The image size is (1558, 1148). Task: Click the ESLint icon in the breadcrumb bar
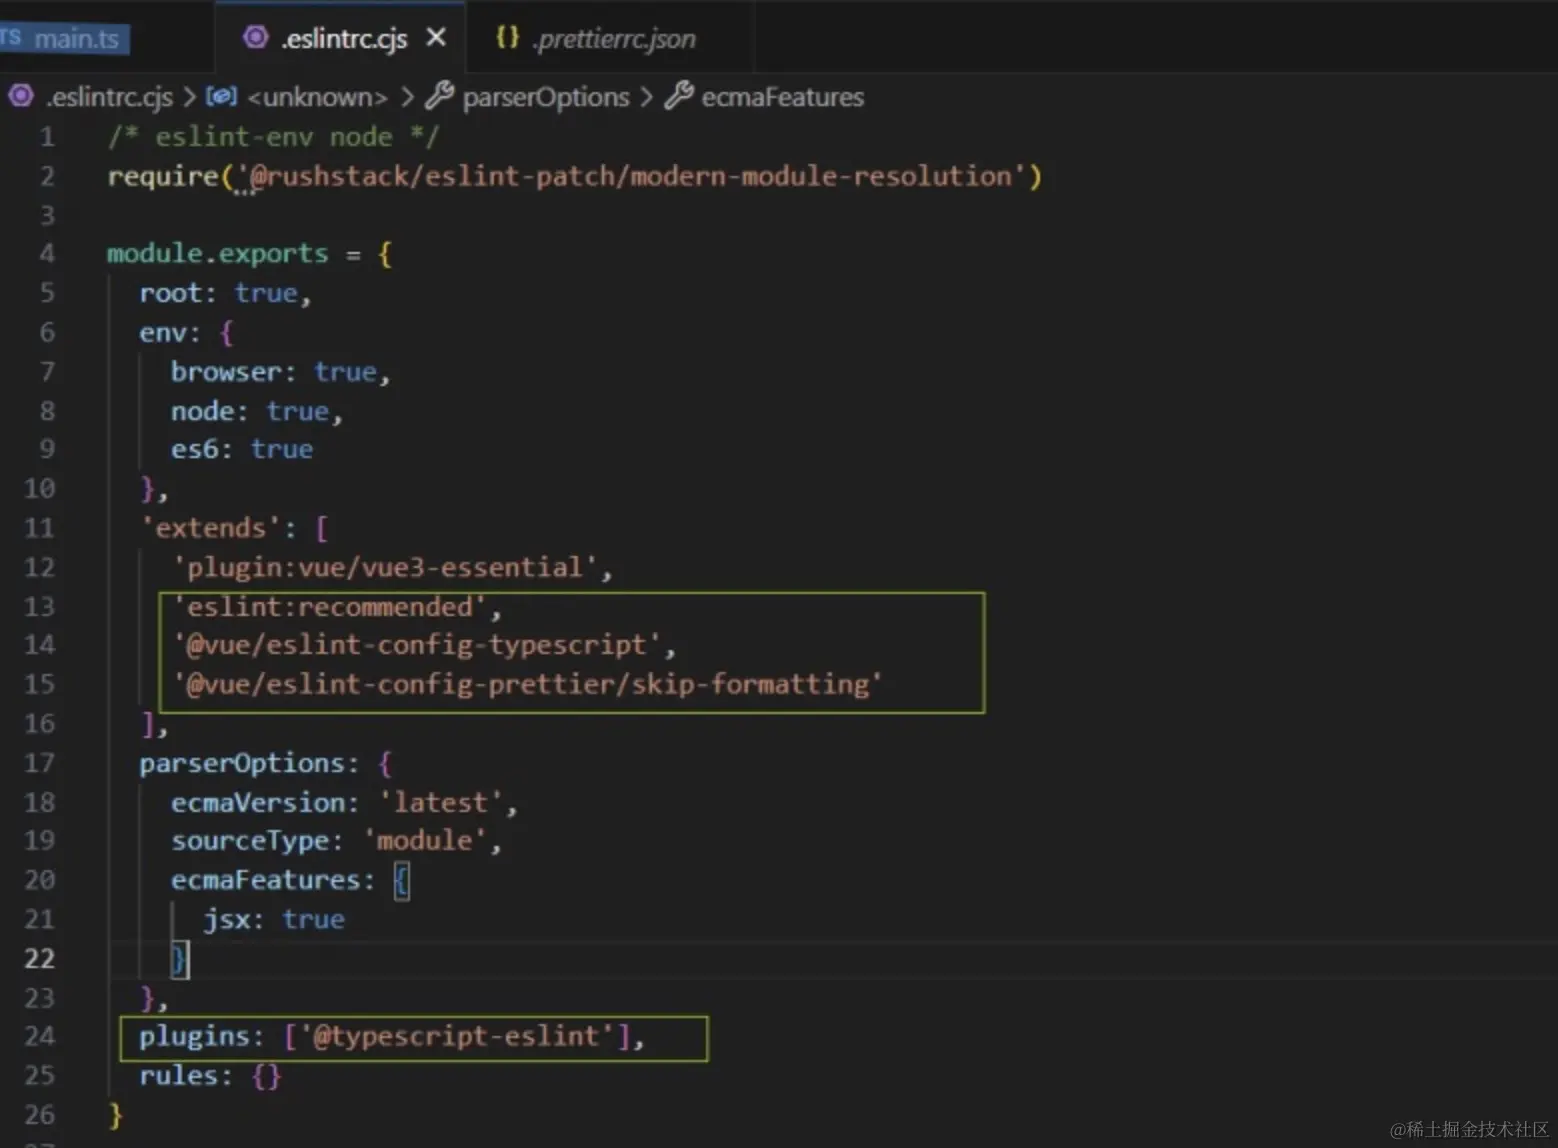(x=21, y=96)
